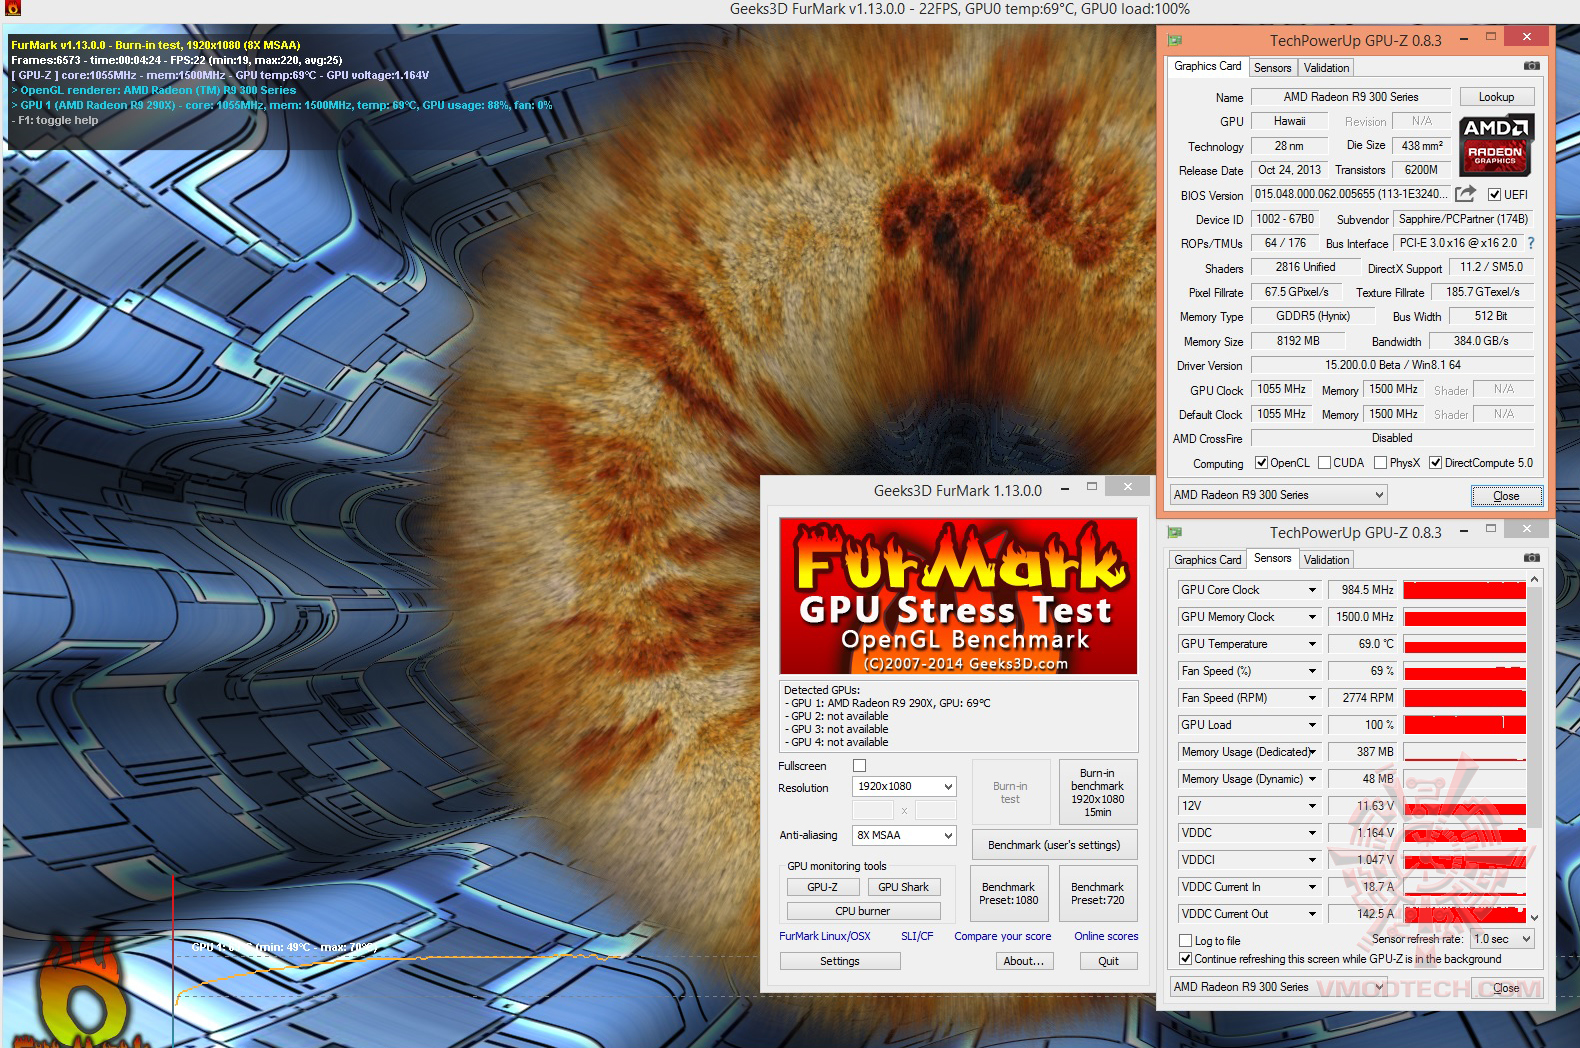This screenshot has width=1580, height=1048.
Task: Click the camera screenshot icon in GPU-Z Sensors window
Action: (x=1531, y=558)
